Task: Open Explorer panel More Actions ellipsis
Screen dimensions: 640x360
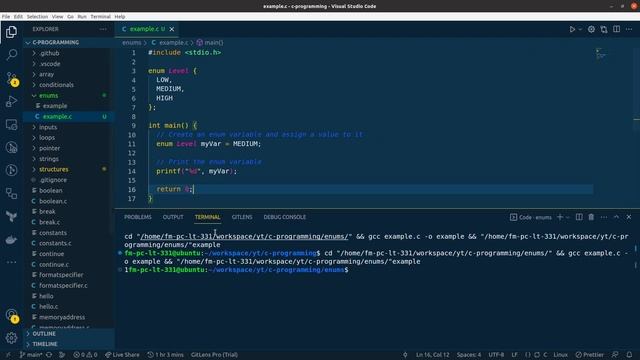Action: [103, 29]
